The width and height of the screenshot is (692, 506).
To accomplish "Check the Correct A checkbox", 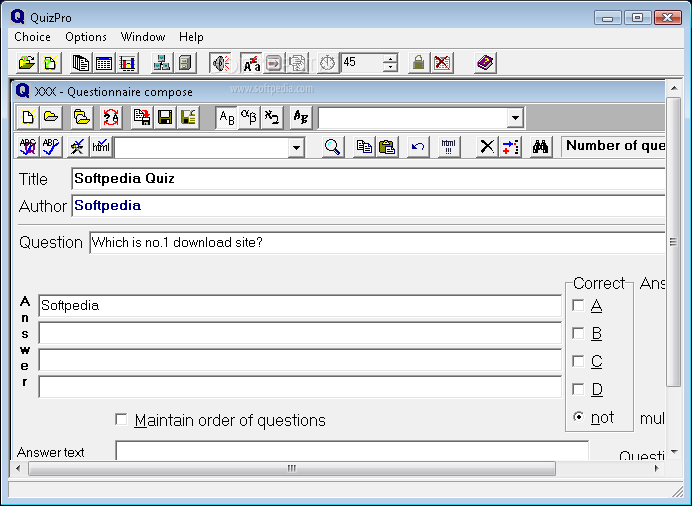I will (578, 305).
